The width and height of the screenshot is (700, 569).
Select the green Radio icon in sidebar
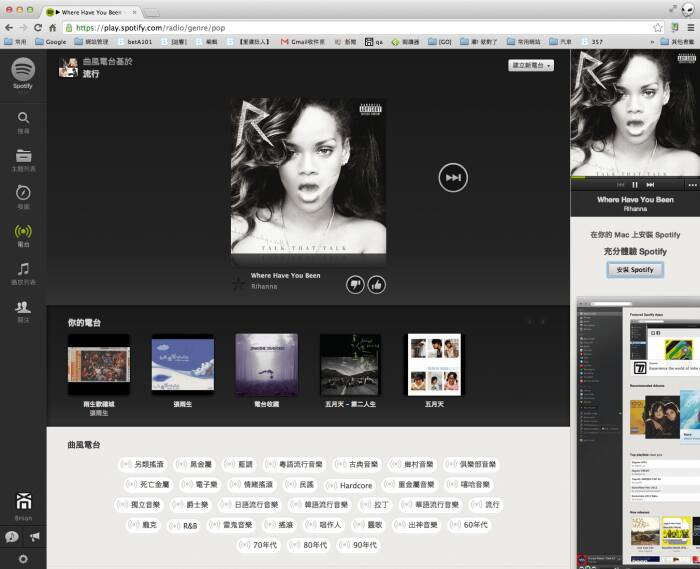tap(23, 231)
